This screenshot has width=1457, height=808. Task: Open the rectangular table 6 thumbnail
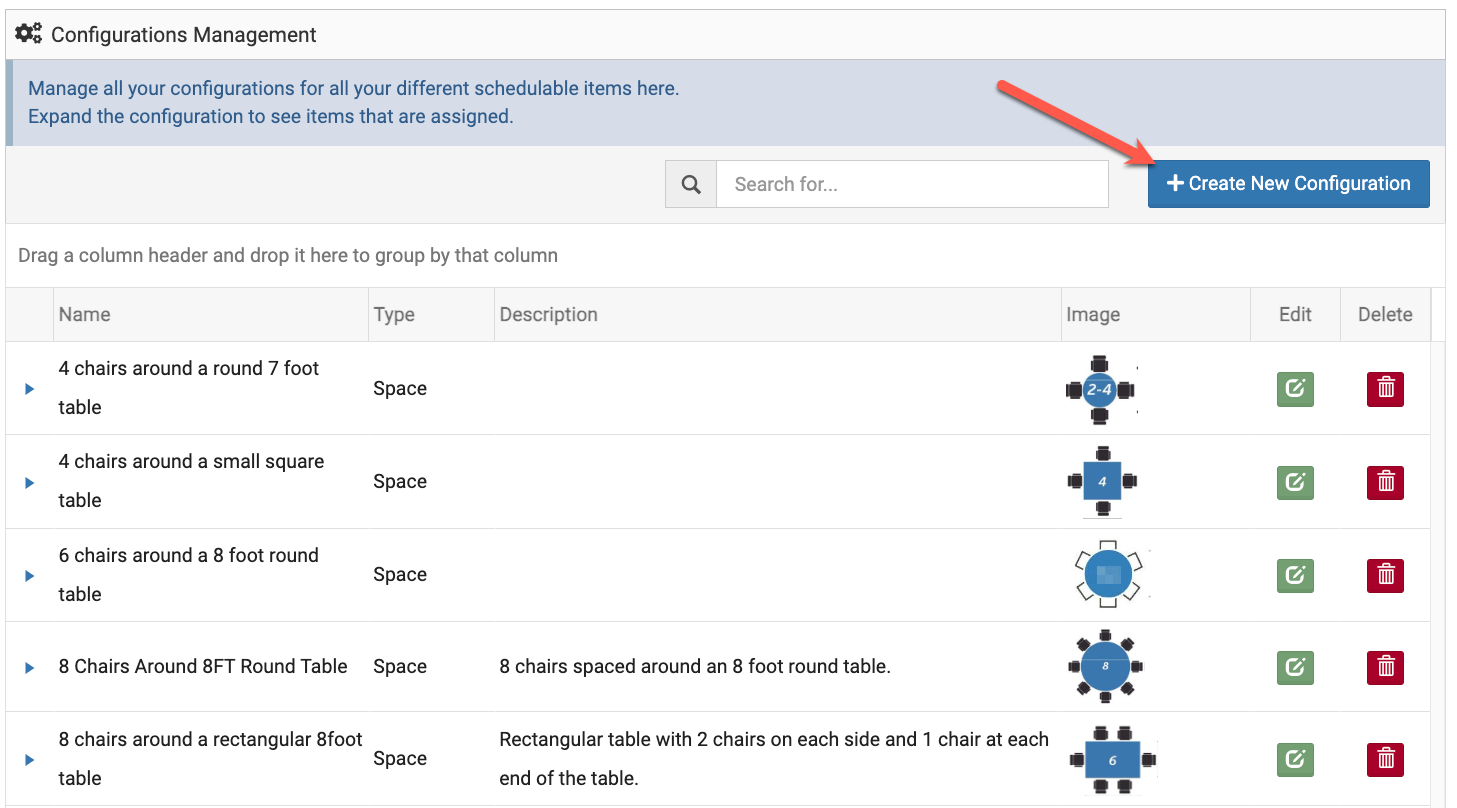pos(1112,758)
